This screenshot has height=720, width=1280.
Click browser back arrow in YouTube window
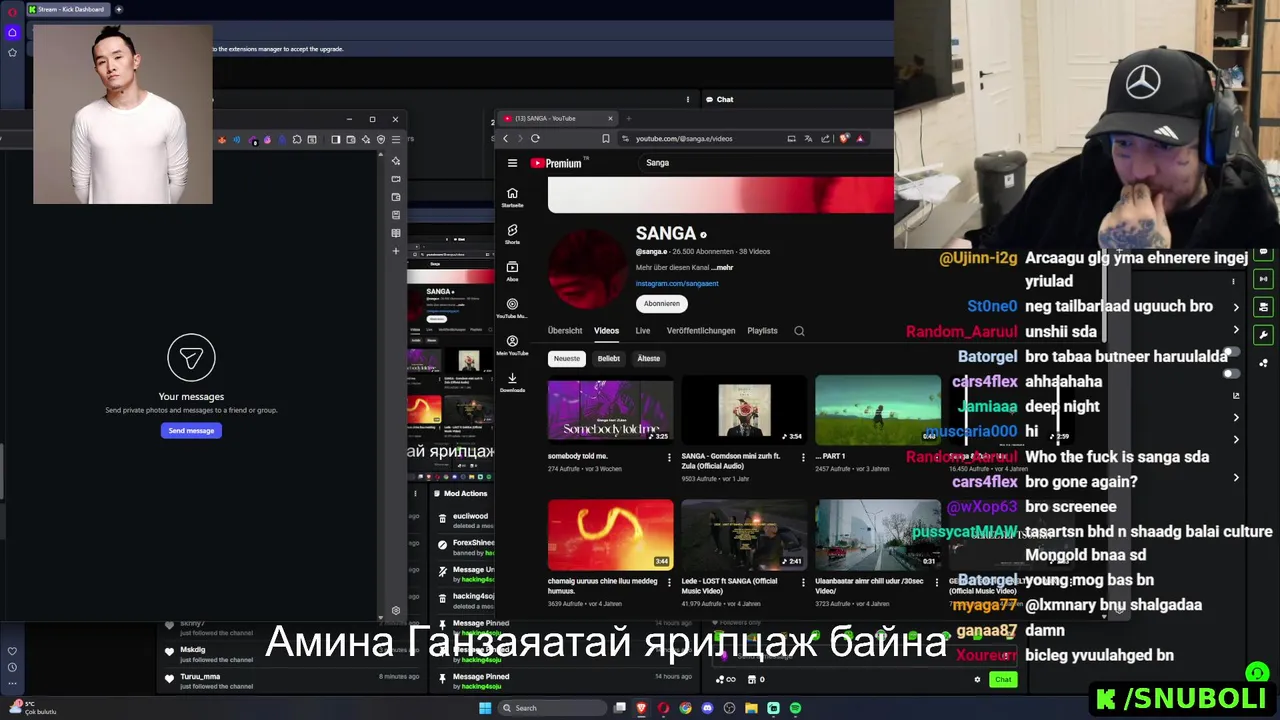(506, 139)
